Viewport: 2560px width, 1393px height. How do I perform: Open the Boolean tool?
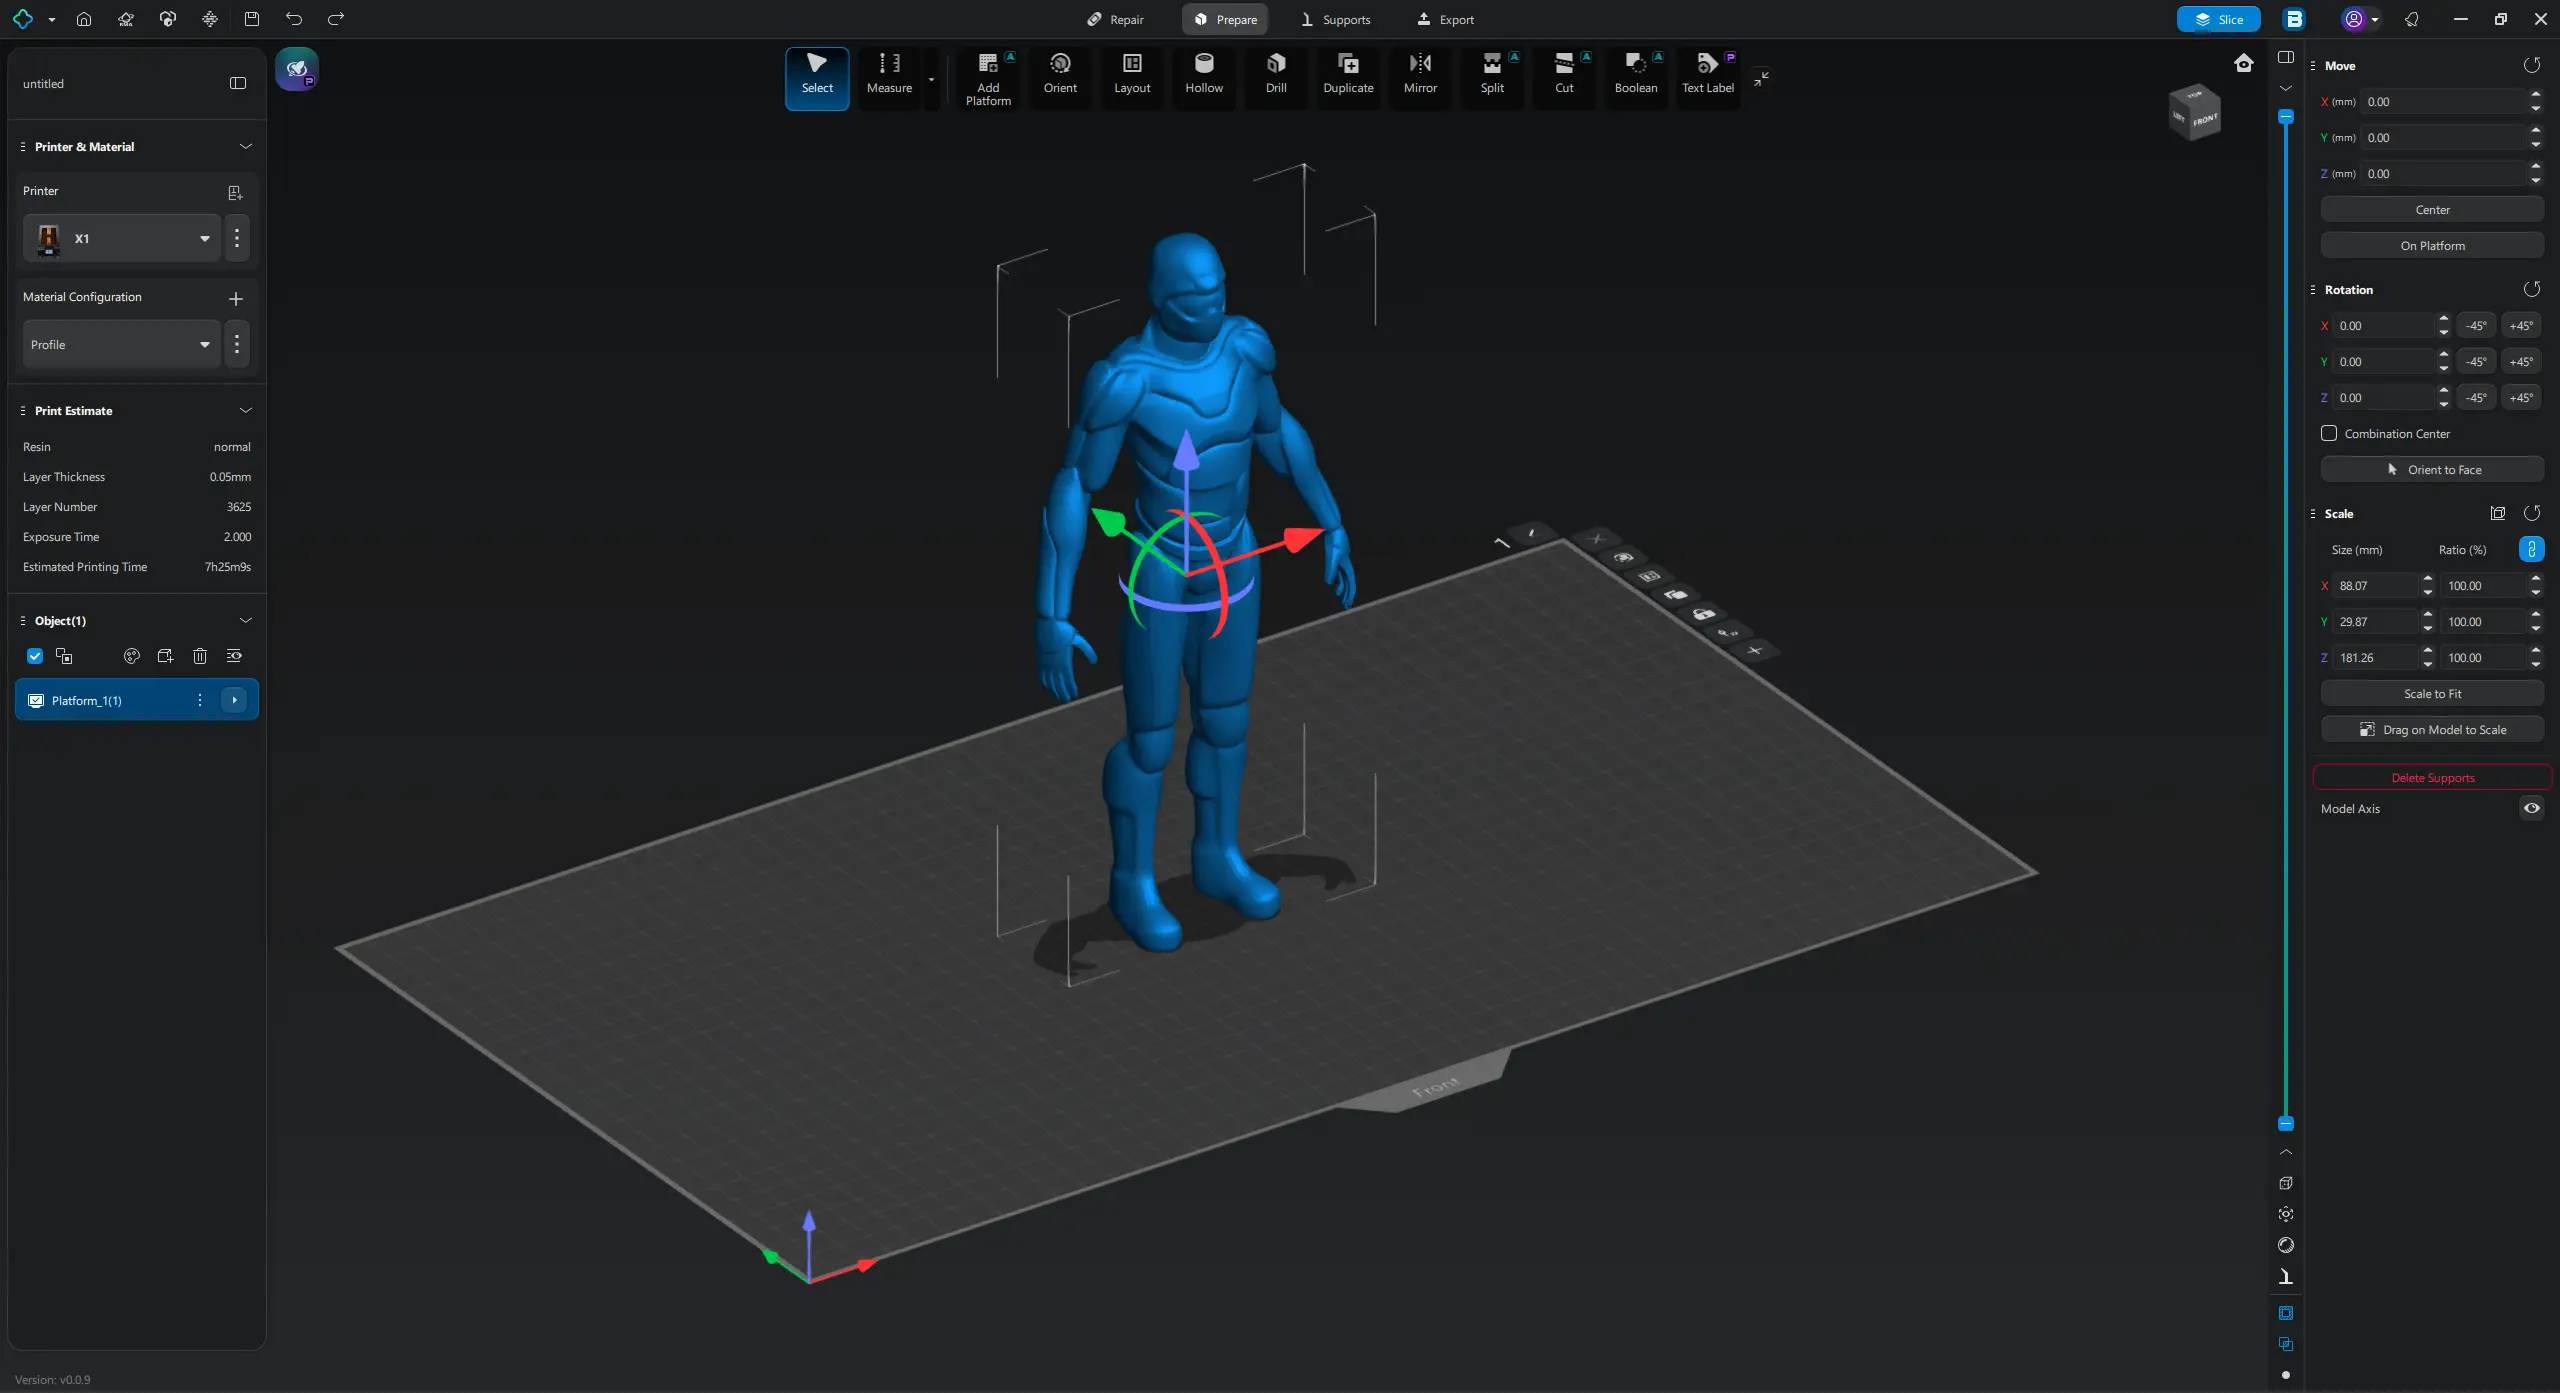[x=1636, y=76]
